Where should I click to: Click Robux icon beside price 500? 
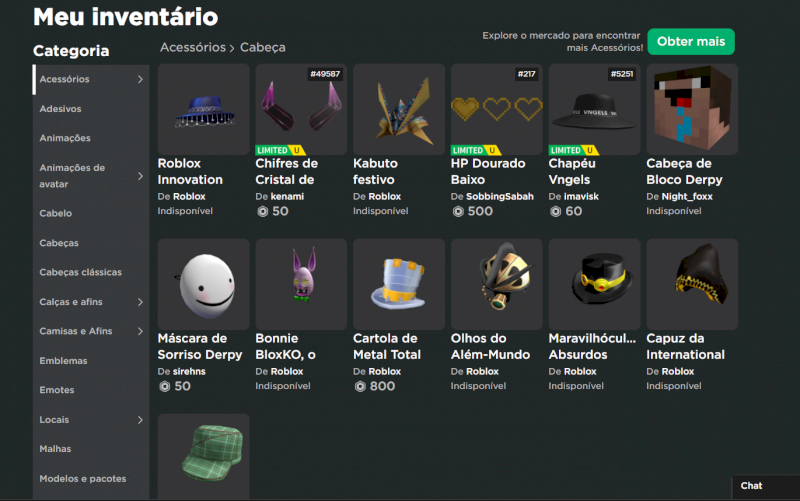click(458, 211)
